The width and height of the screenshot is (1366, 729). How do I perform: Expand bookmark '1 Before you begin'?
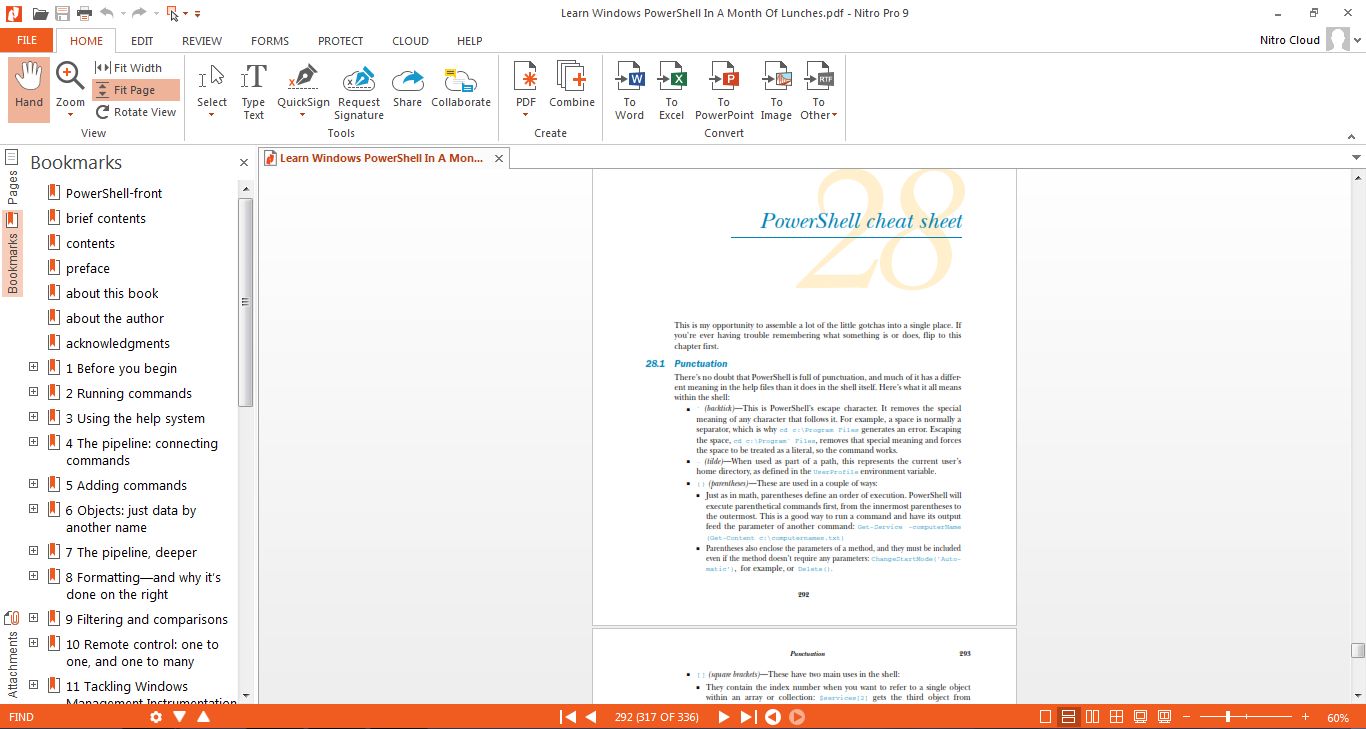34,367
